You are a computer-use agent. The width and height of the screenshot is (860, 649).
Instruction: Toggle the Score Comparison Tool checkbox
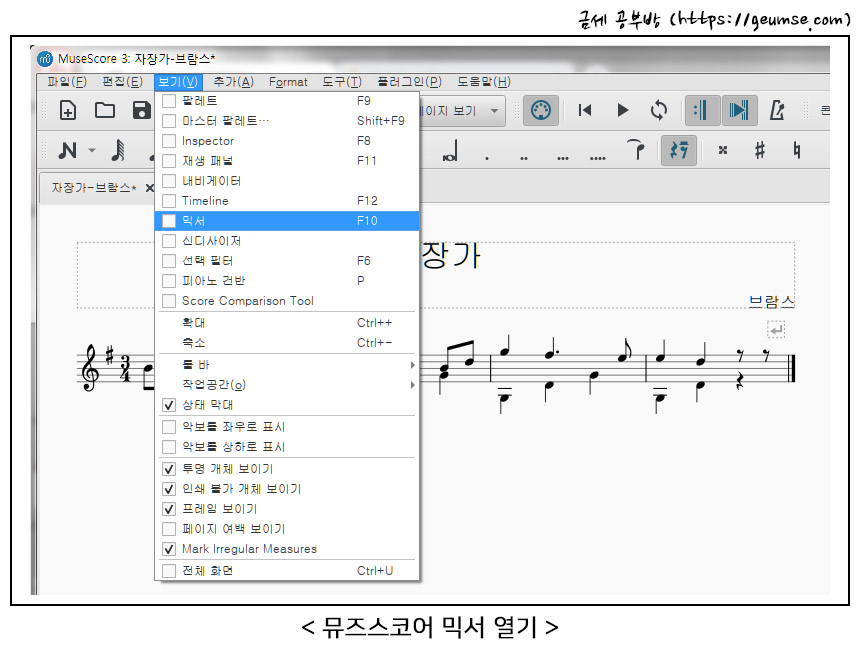pyautogui.click(x=169, y=301)
